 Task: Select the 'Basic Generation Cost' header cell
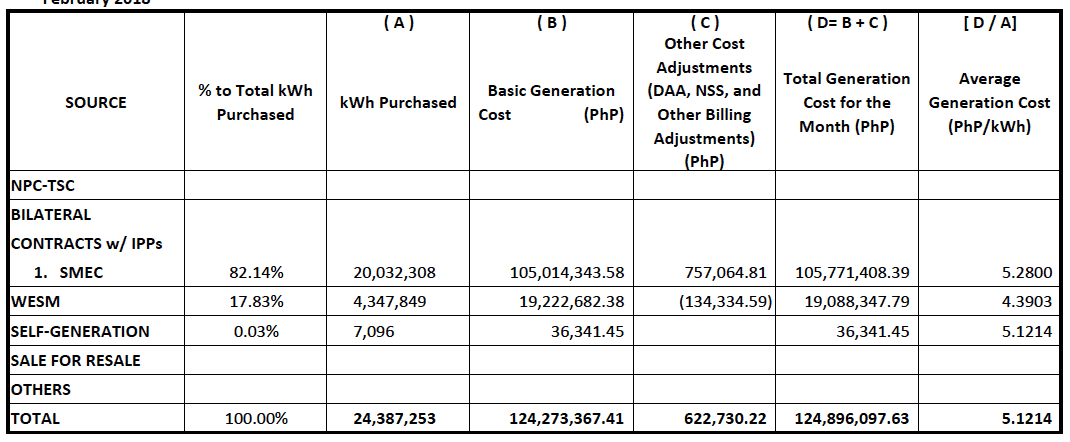click(551, 102)
